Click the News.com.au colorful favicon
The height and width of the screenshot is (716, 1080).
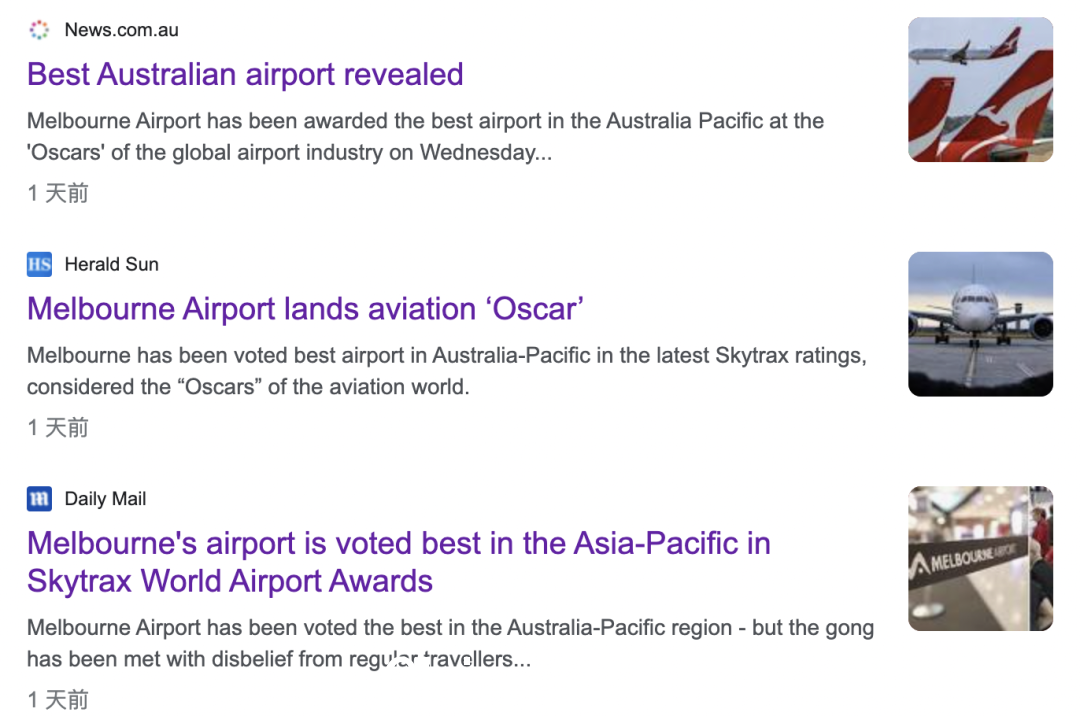pyautogui.click(x=39, y=30)
